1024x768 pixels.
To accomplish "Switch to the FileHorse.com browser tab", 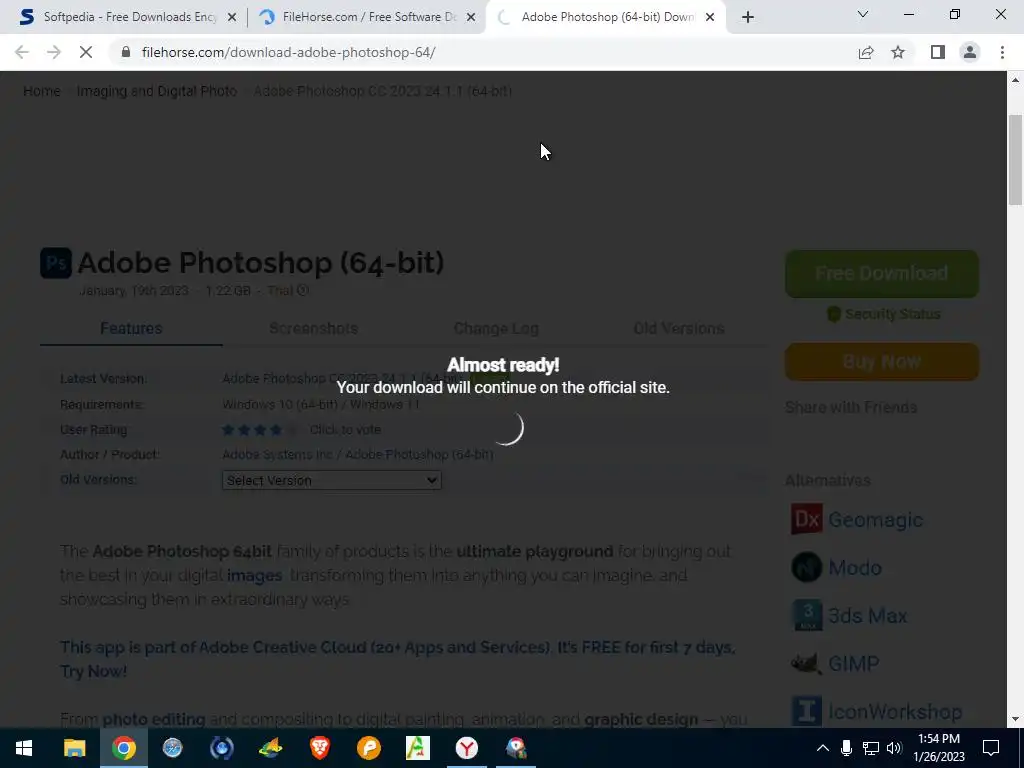I will coord(368,17).
